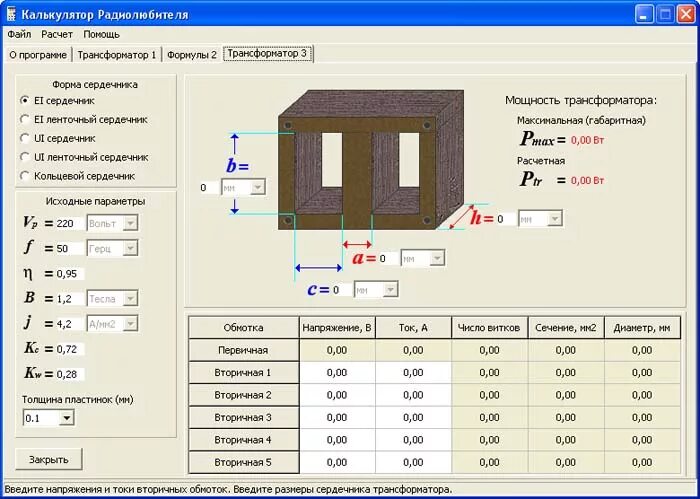The width and height of the screenshot is (700, 499).
Task: Choose EI ленточный сердечник core shape
Action: pos(84,120)
